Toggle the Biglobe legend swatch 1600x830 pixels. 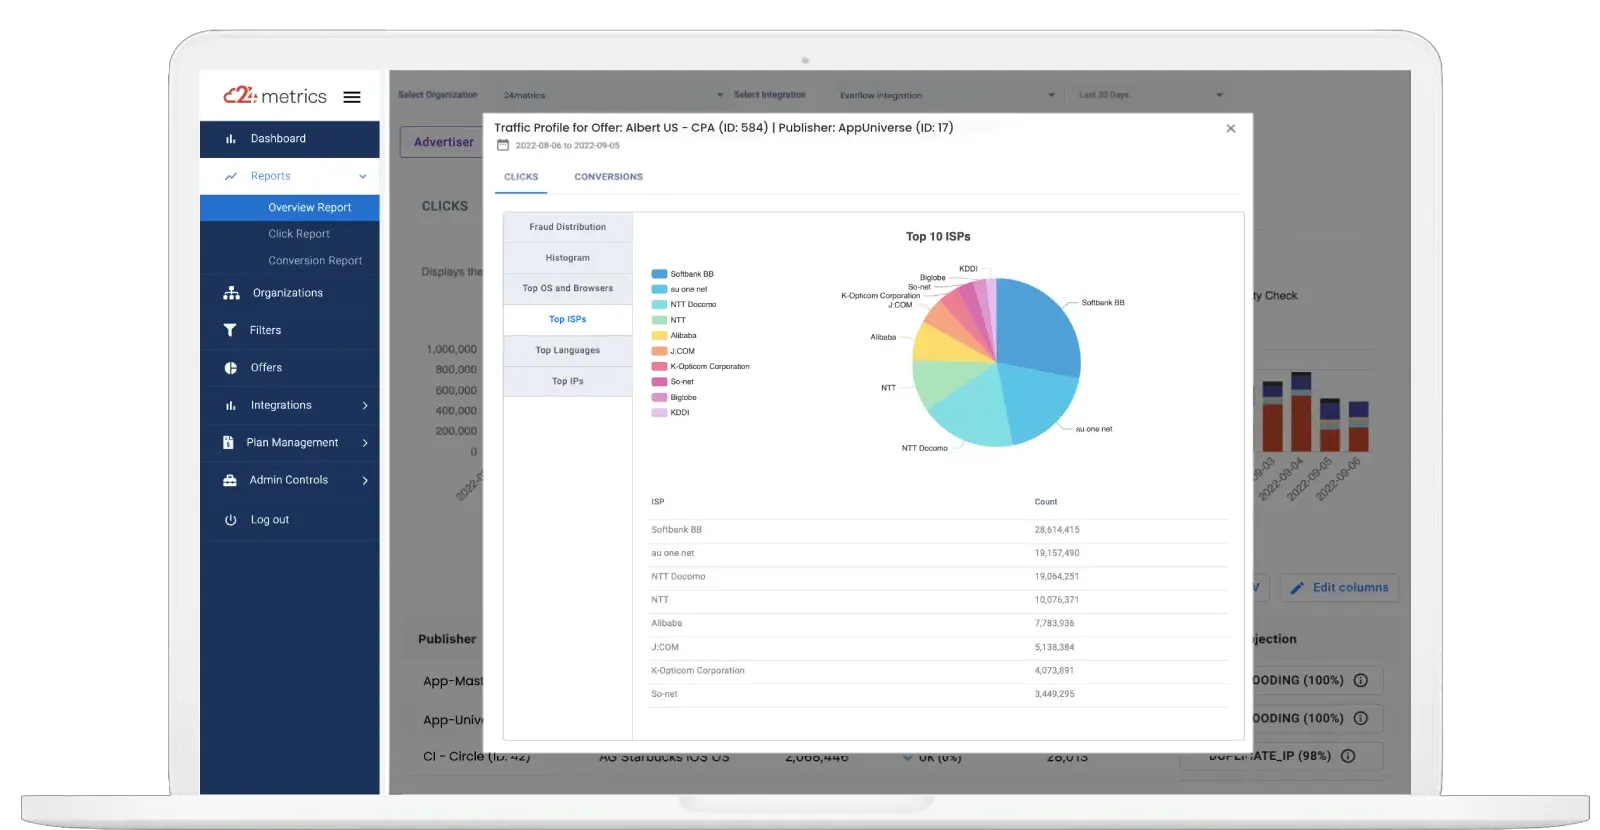659,398
